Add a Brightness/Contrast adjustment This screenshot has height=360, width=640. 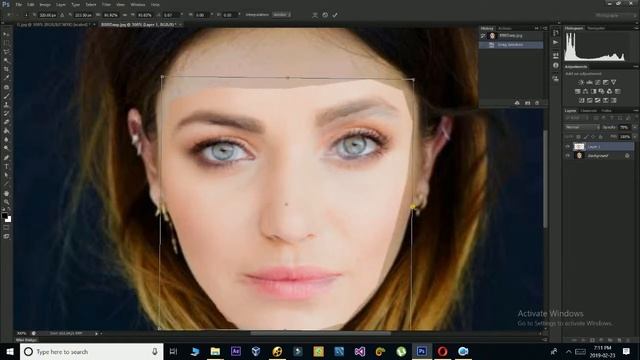click(581, 82)
